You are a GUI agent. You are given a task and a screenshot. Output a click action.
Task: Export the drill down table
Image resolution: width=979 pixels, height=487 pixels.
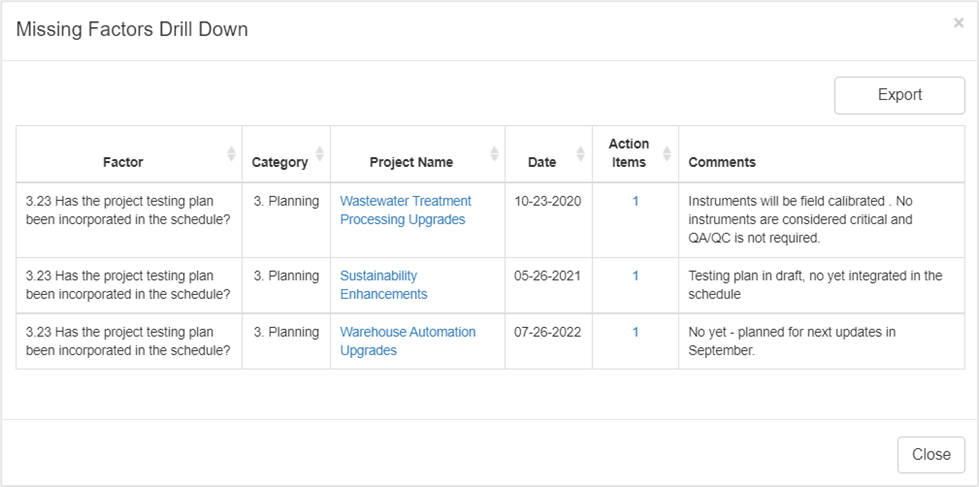(899, 95)
